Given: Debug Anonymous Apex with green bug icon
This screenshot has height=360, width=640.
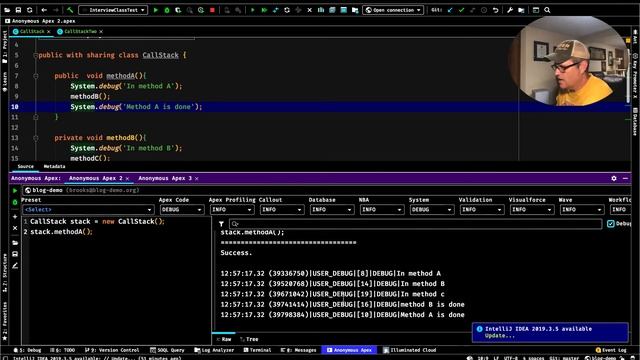Looking at the screenshot, I should pyautogui.click(x=15, y=202).
